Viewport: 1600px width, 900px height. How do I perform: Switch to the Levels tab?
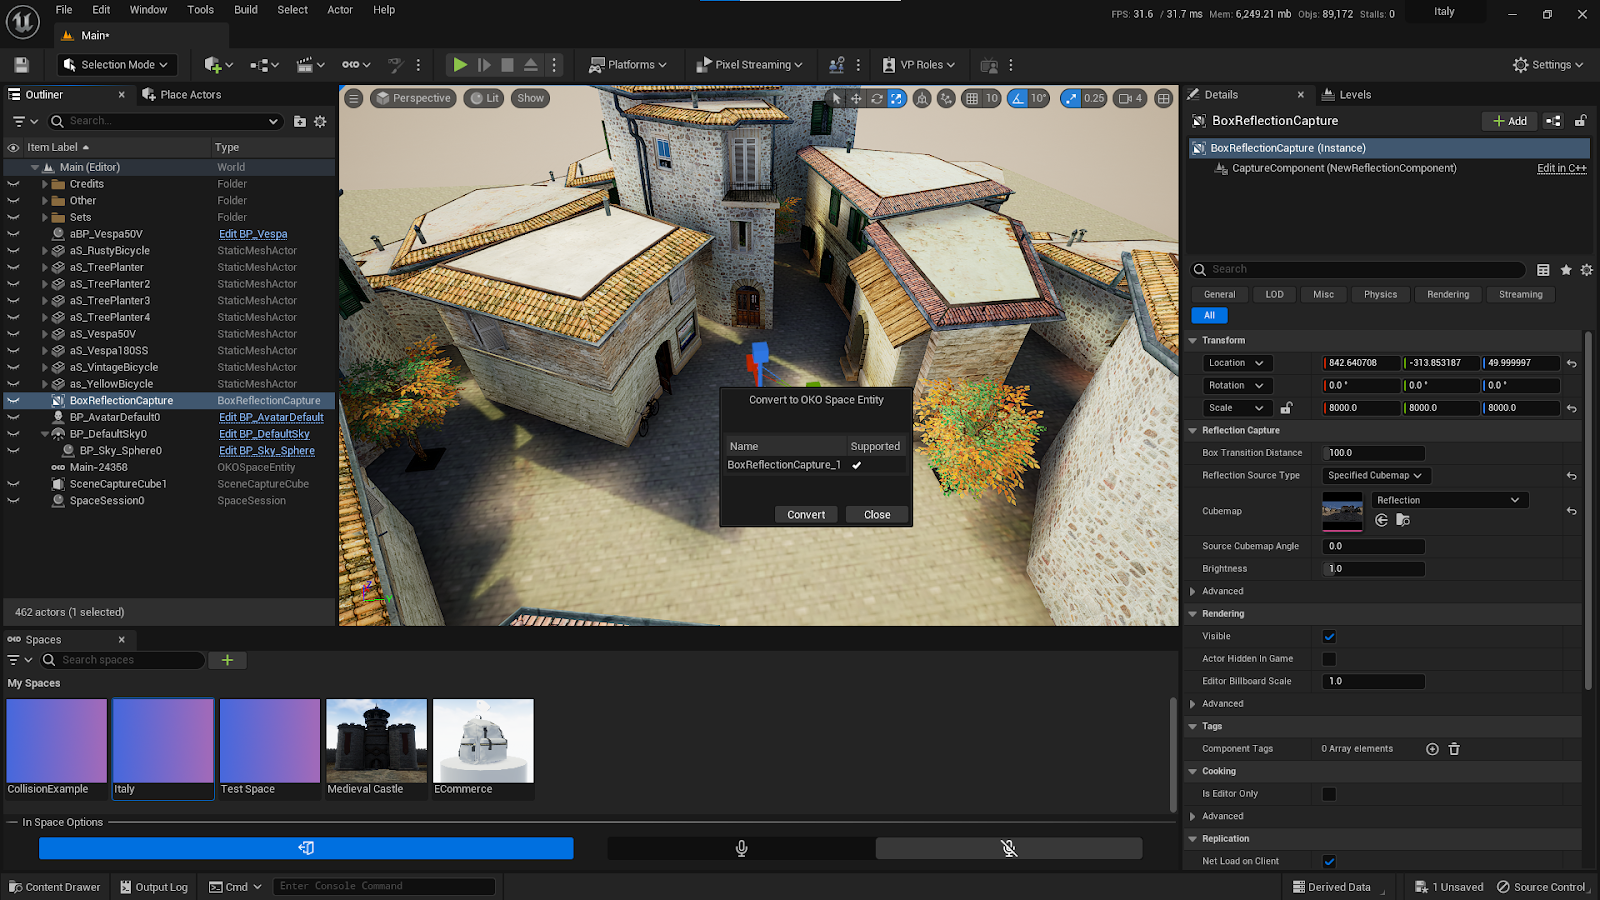coord(1354,95)
